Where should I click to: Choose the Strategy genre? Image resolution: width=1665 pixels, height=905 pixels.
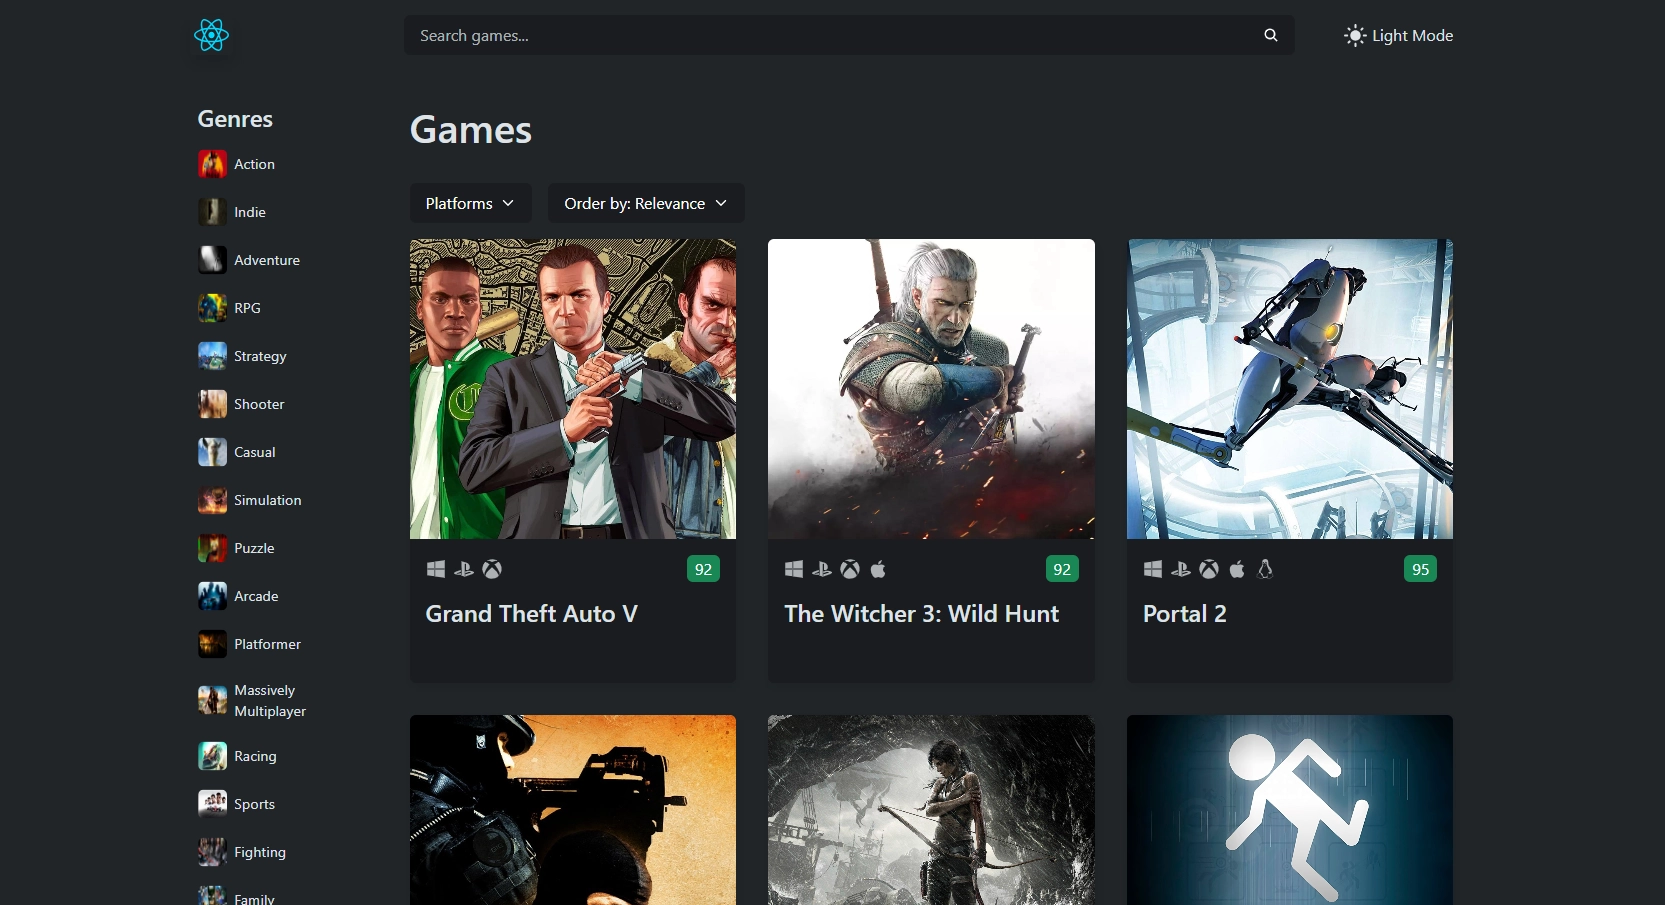pyautogui.click(x=260, y=356)
